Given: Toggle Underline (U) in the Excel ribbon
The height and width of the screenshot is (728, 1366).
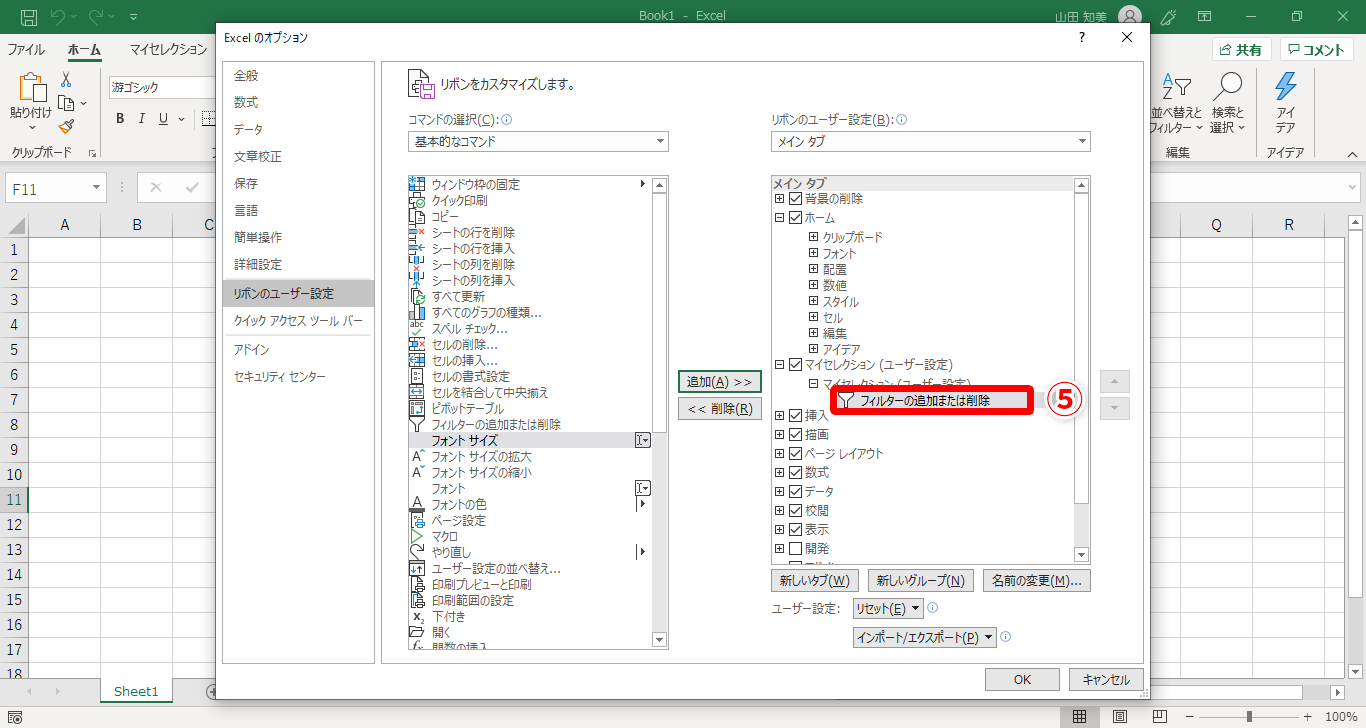Looking at the screenshot, I should tap(162, 119).
